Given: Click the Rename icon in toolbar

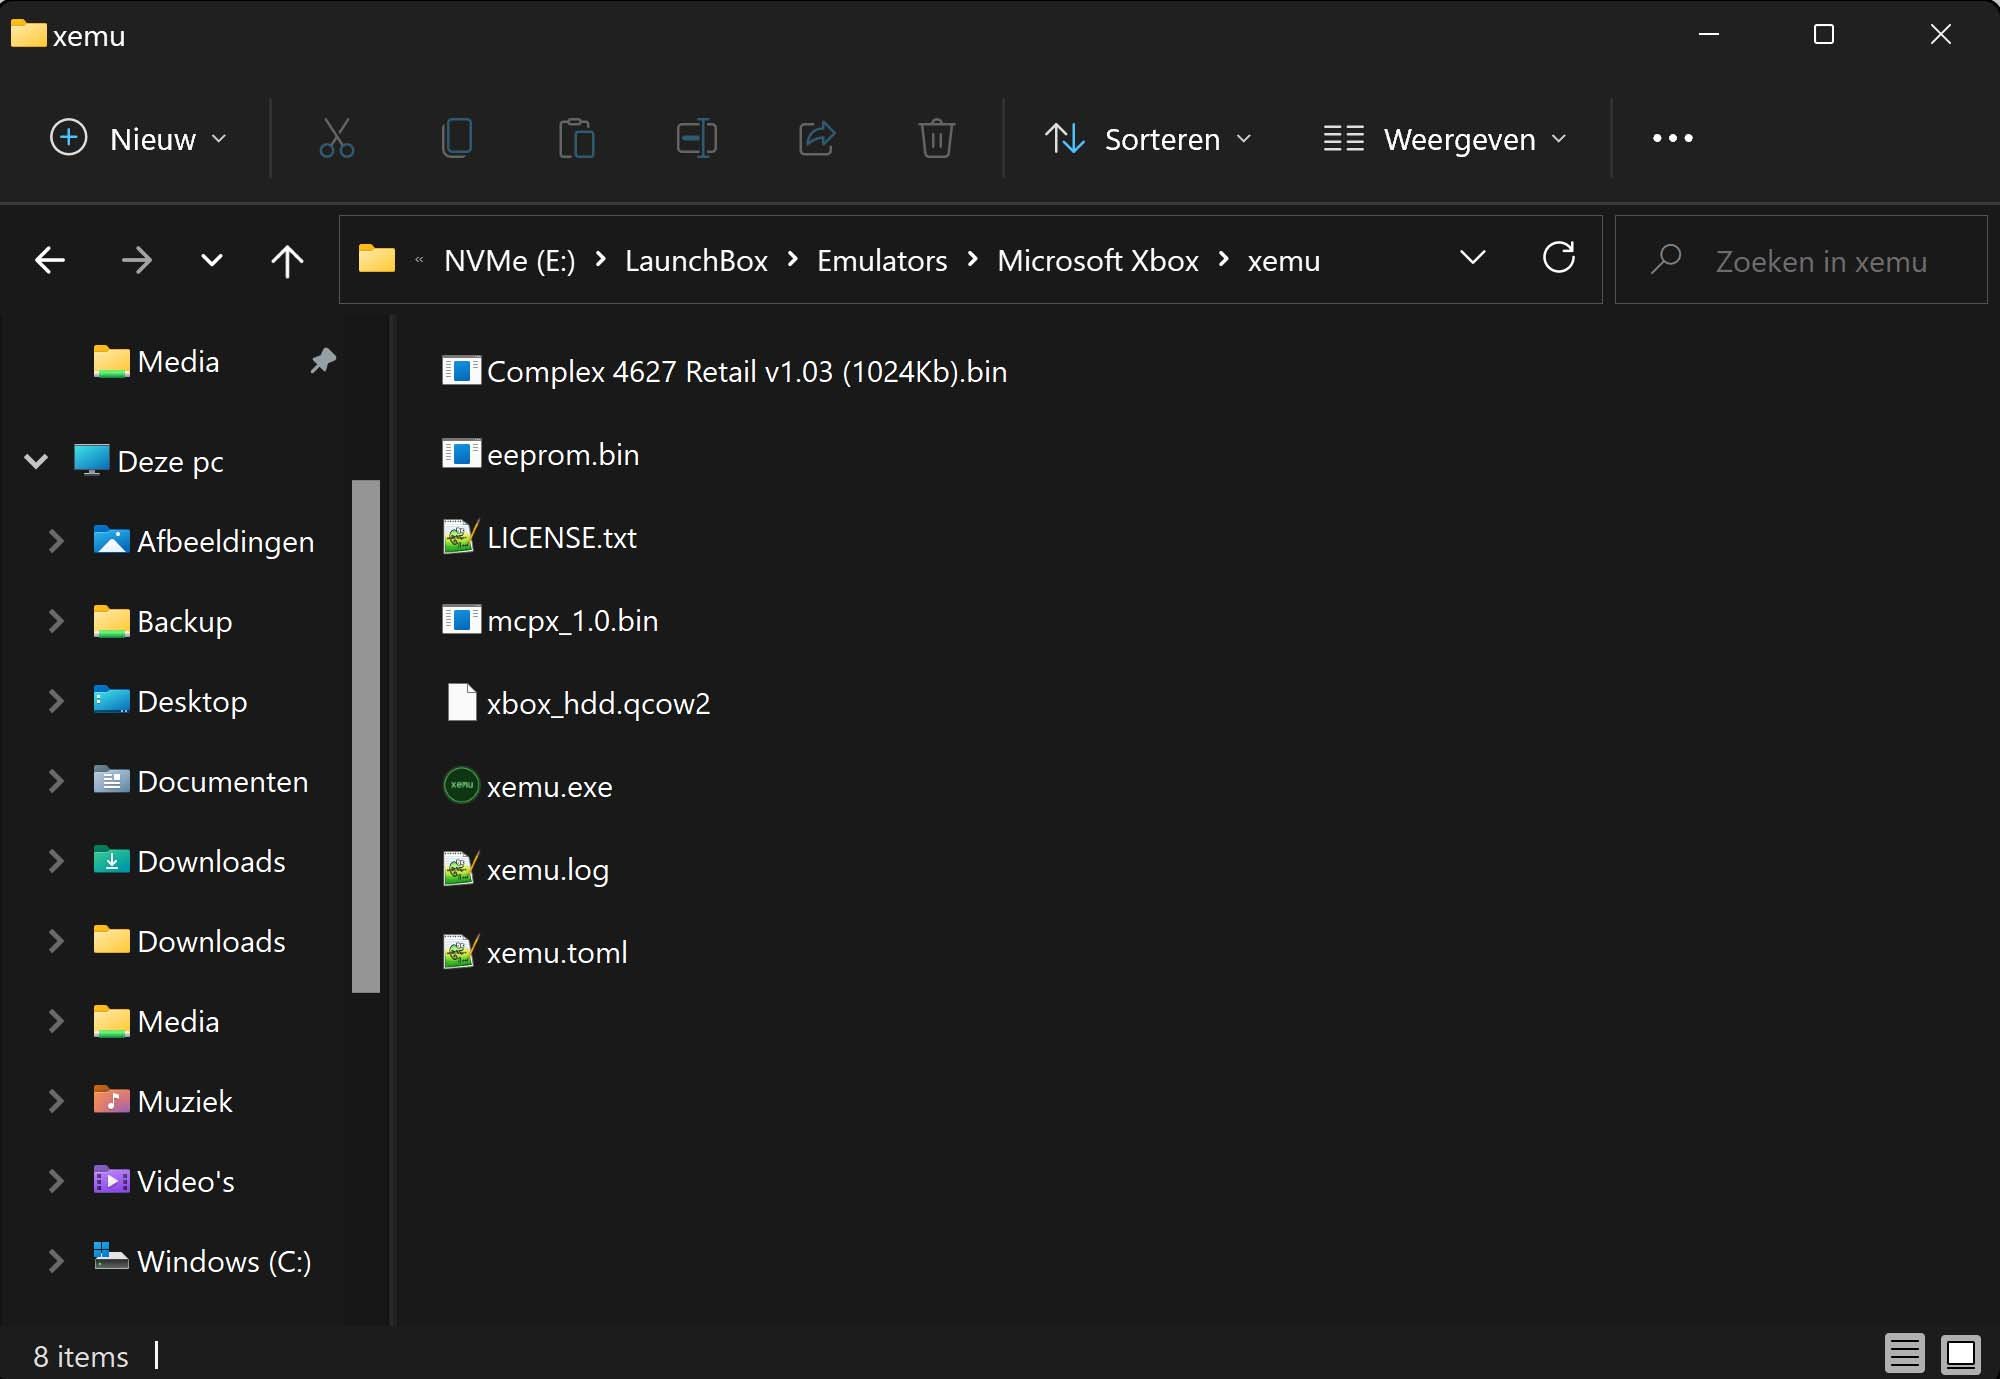Looking at the screenshot, I should (x=697, y=138).
